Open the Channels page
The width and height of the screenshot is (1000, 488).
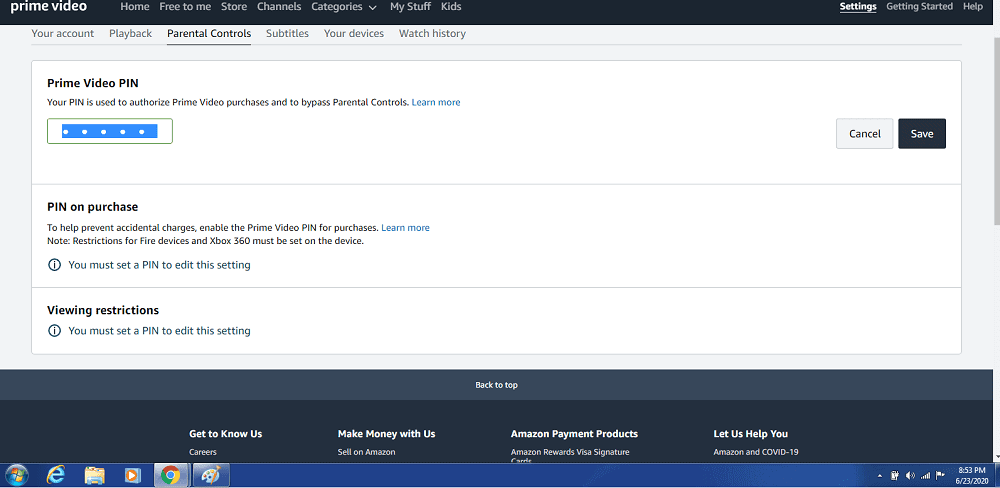279,6
